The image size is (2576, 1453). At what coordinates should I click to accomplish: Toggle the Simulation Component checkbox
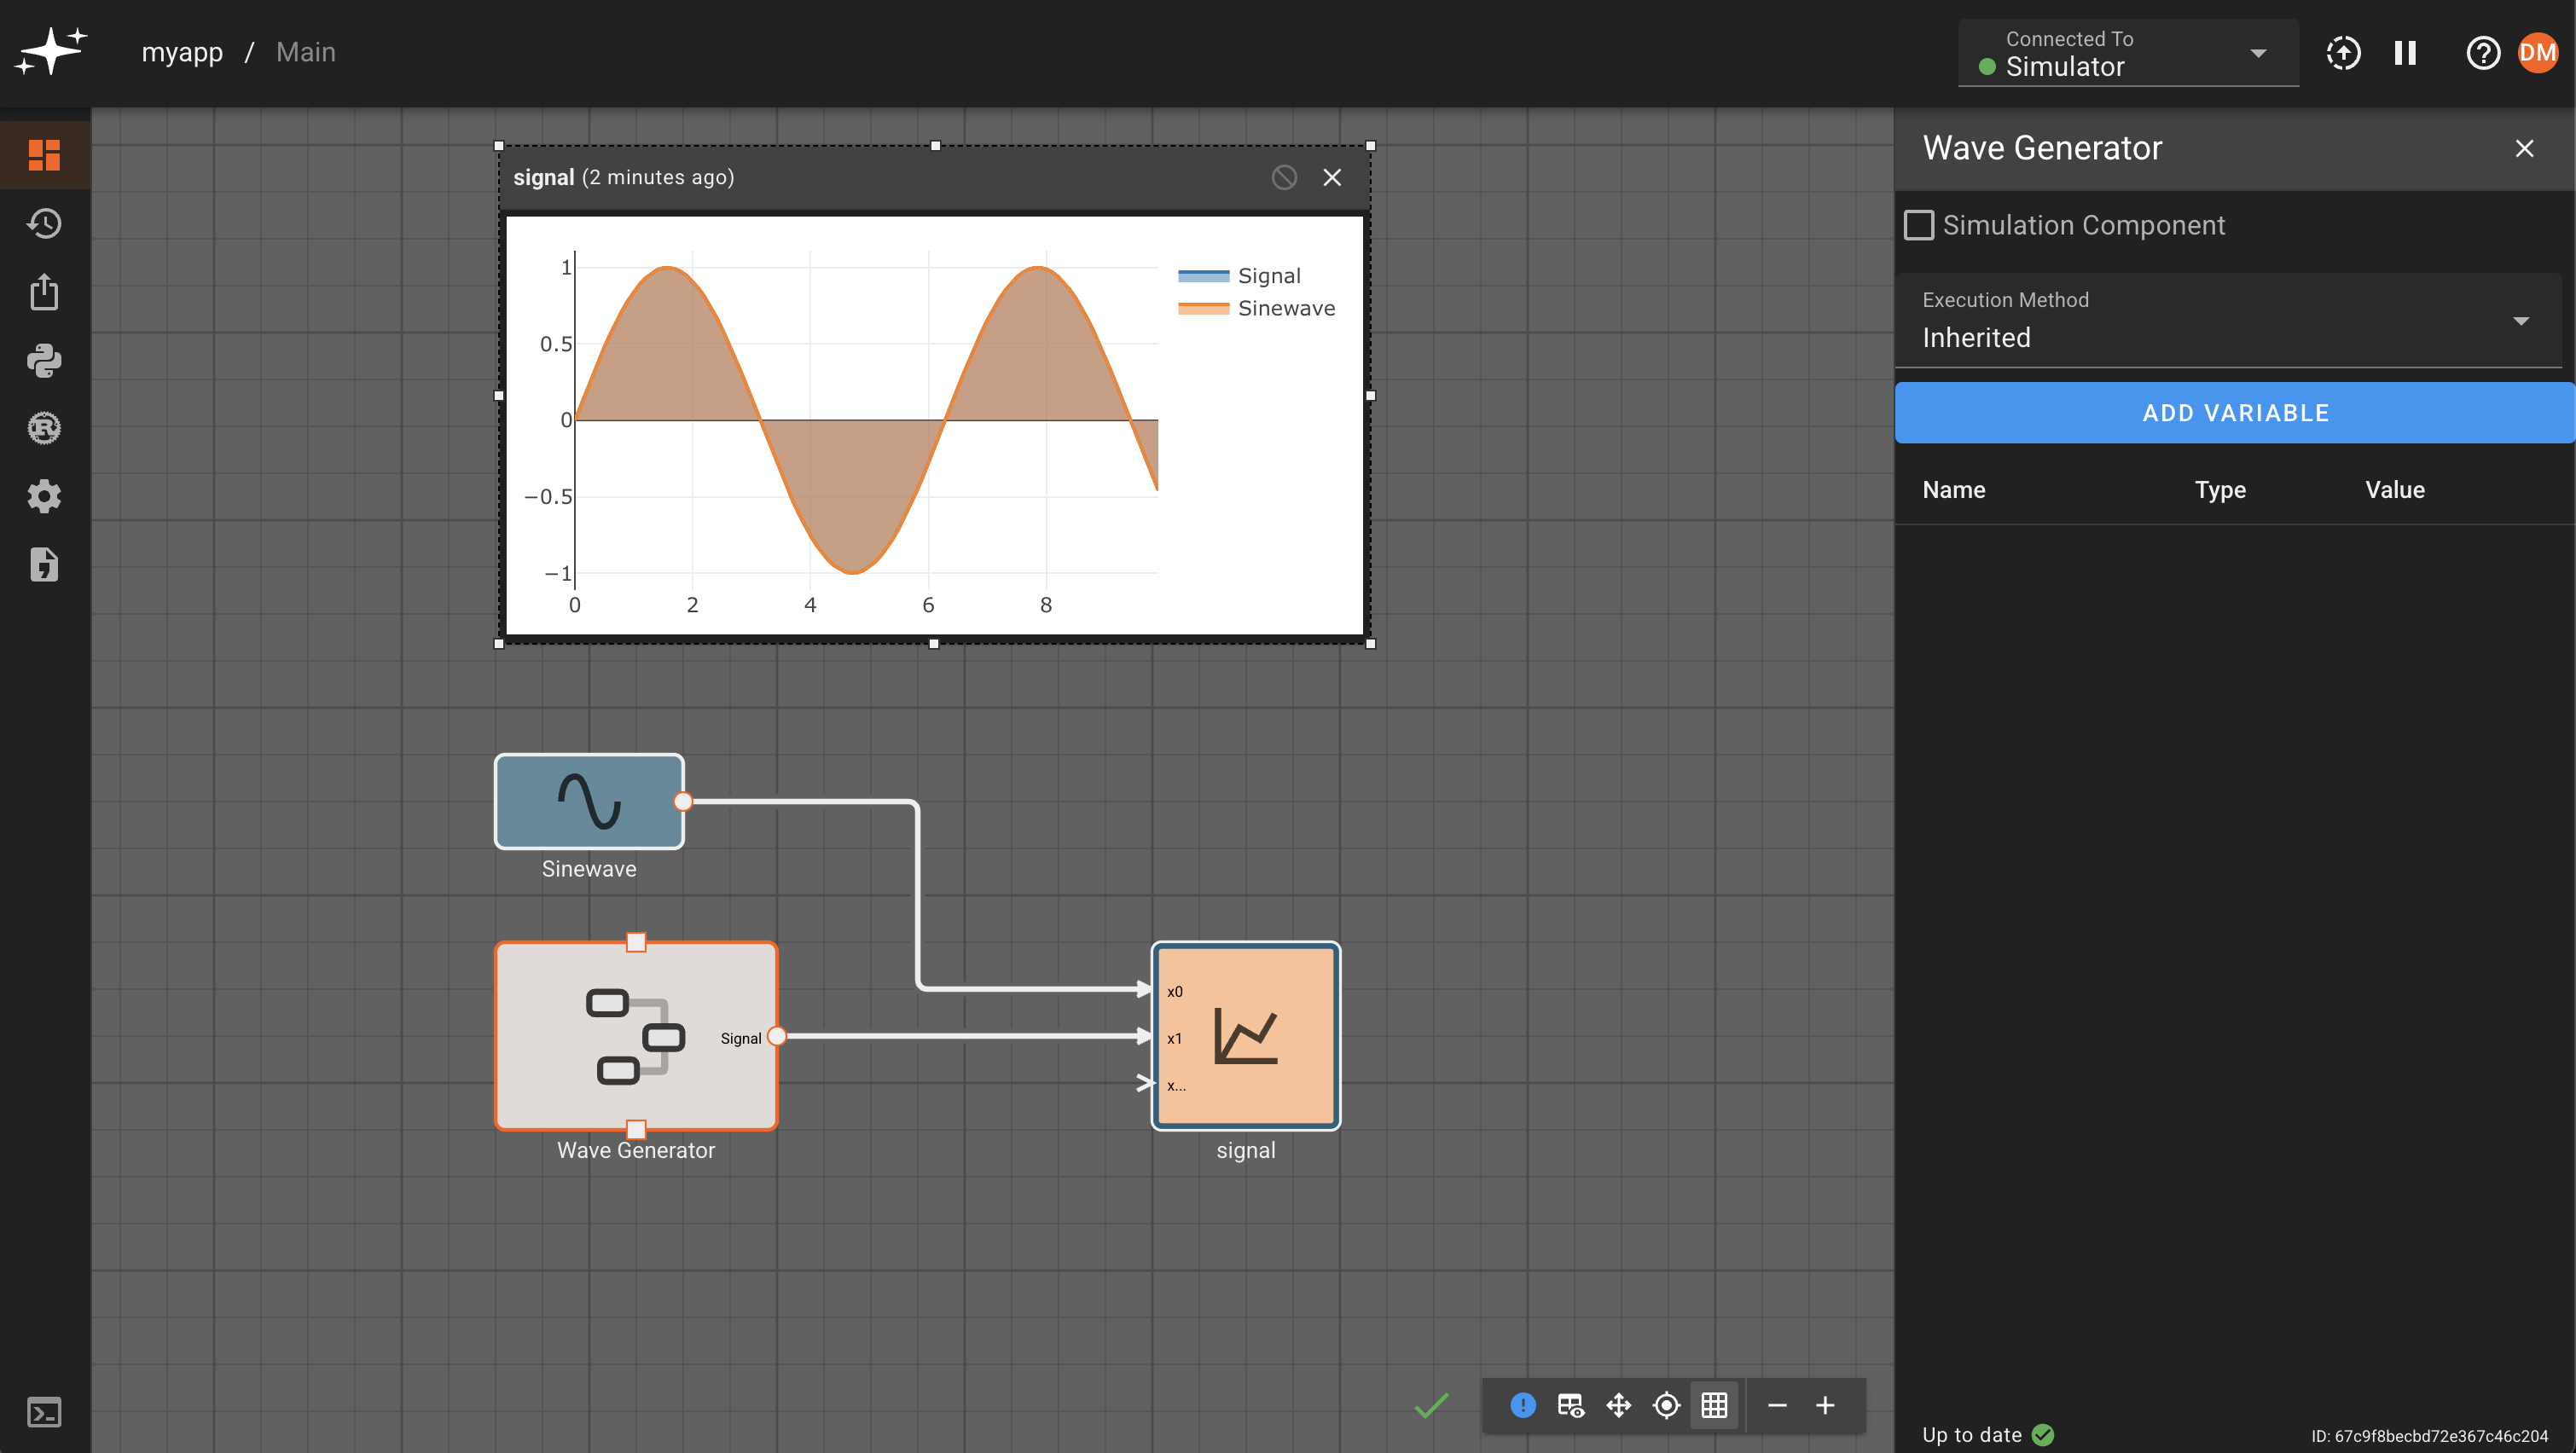pos(1918,225)
